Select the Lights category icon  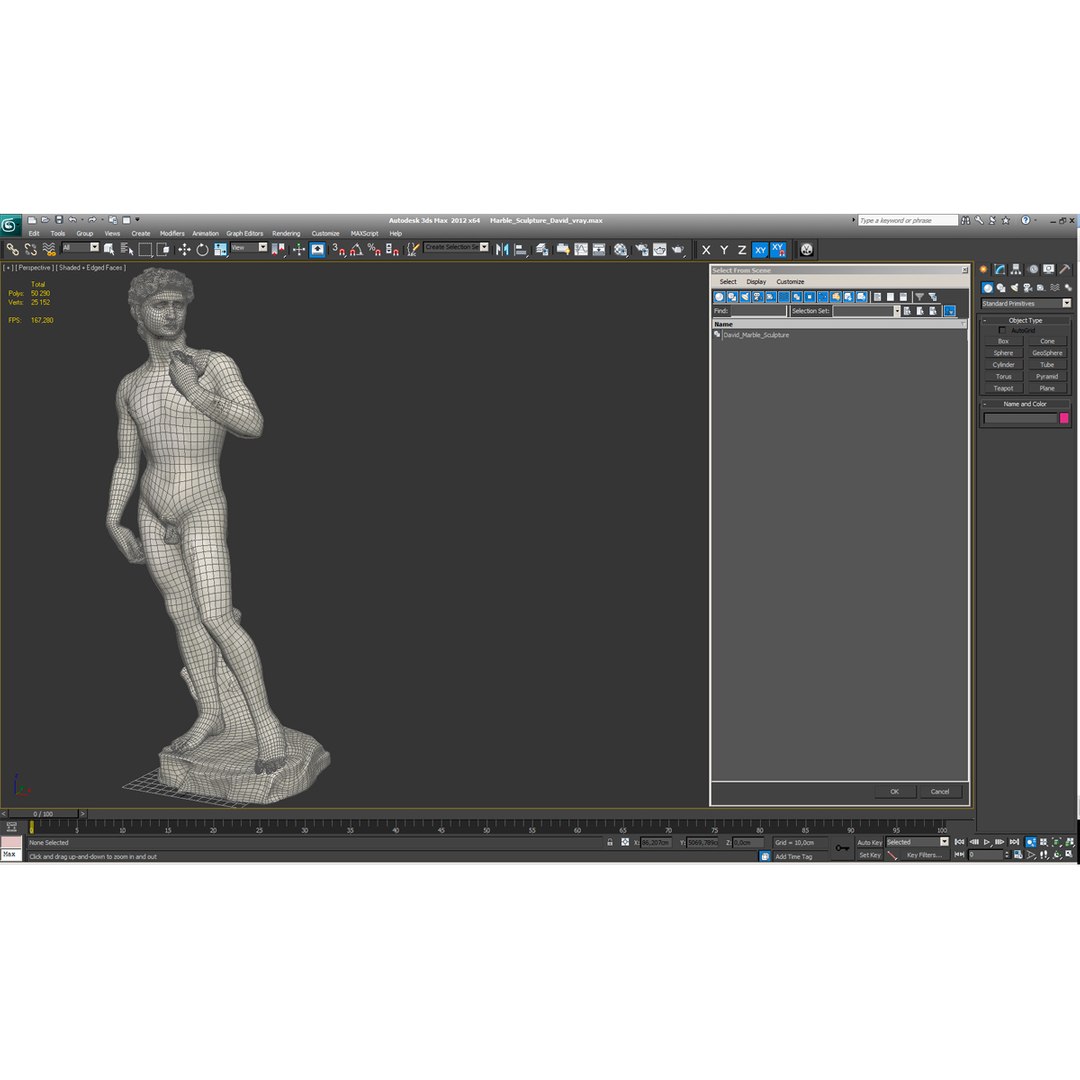click(x=1014, y=288)
